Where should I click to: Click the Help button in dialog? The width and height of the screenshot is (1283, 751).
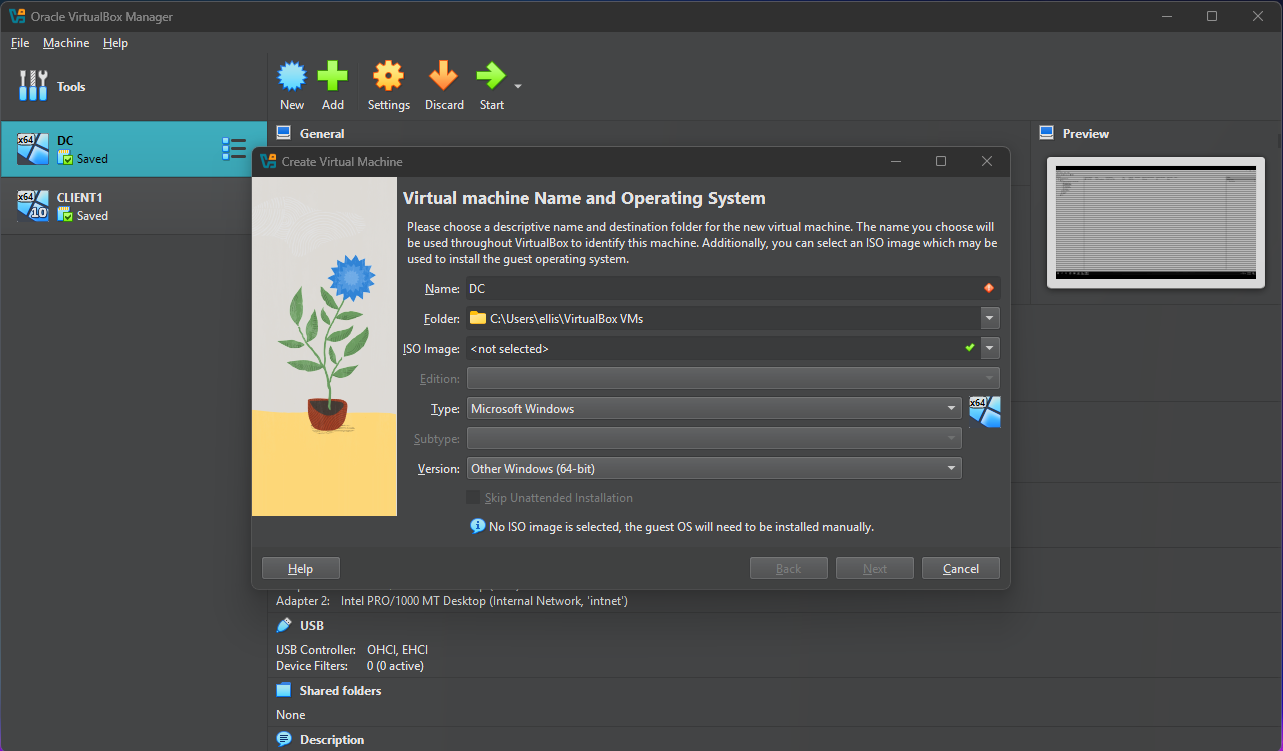[x=301, y=568]
